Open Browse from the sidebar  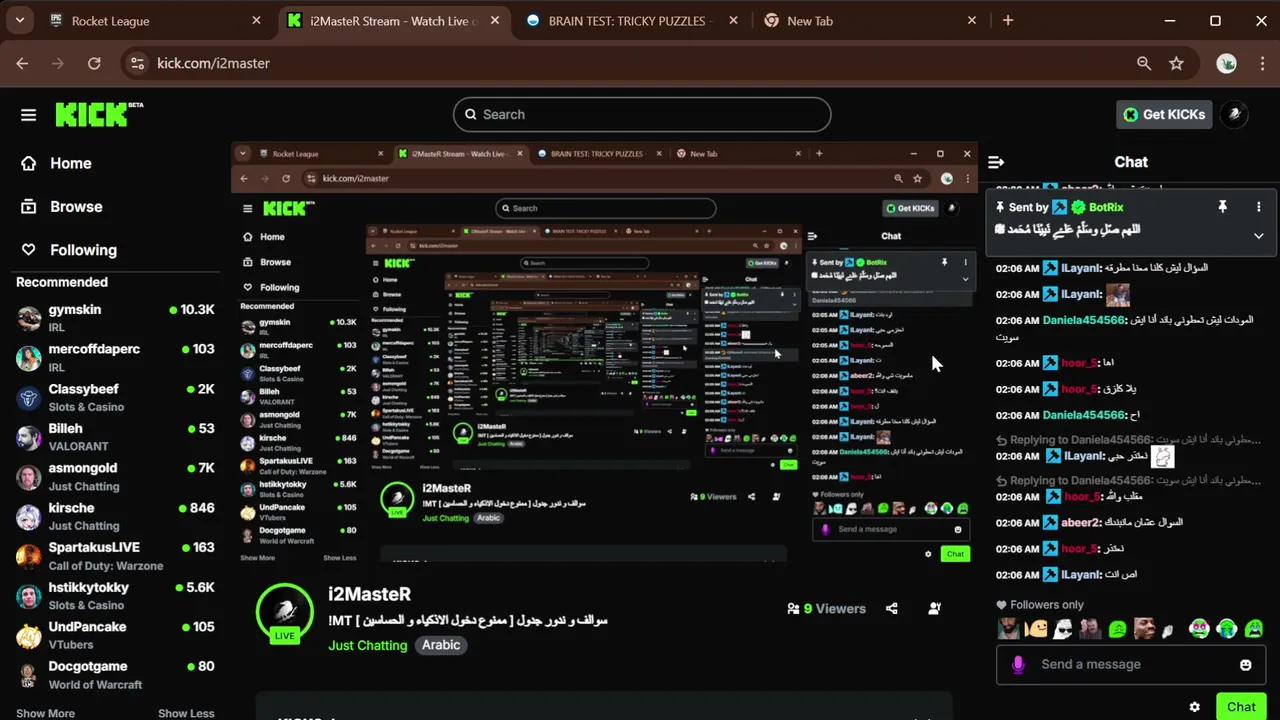tap(76, 207)
